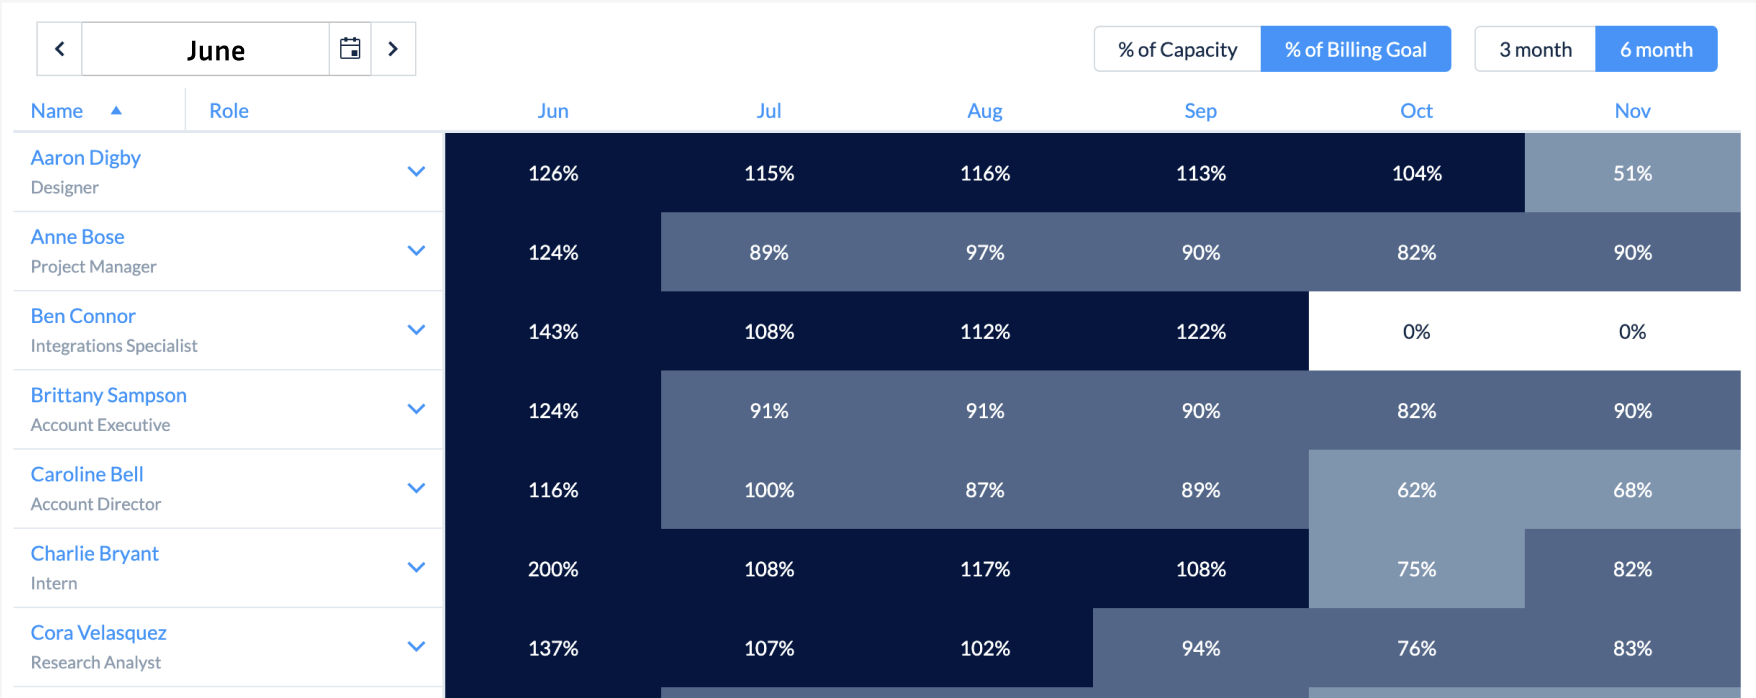
Task: Open Cora Velasquez's row dropdown
Action: click(417, 647)
